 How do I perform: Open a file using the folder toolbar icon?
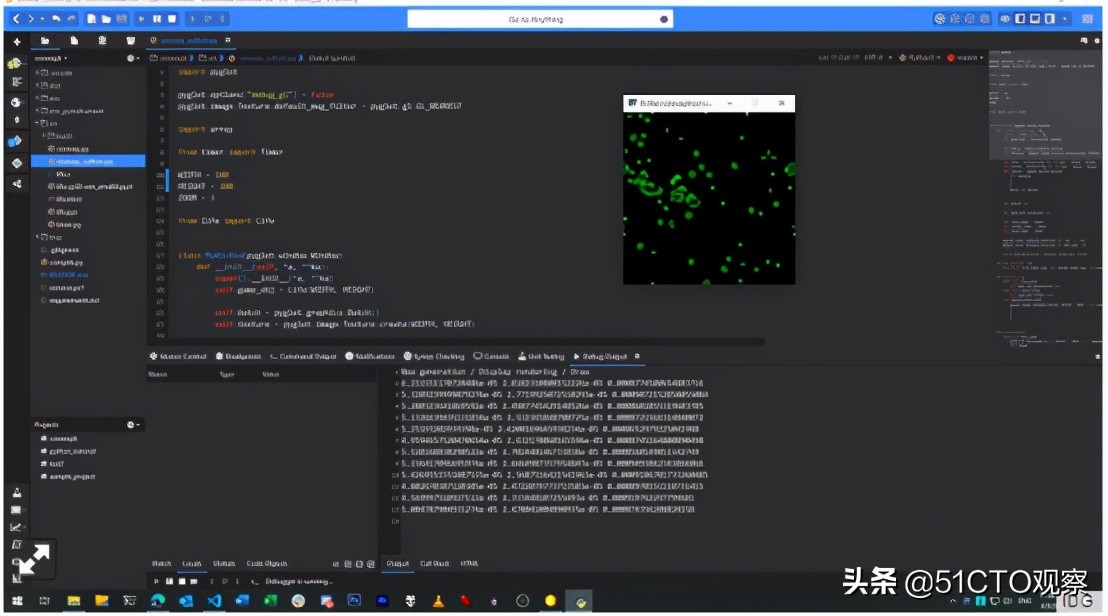pyautogui.click(x=106, y=19)
